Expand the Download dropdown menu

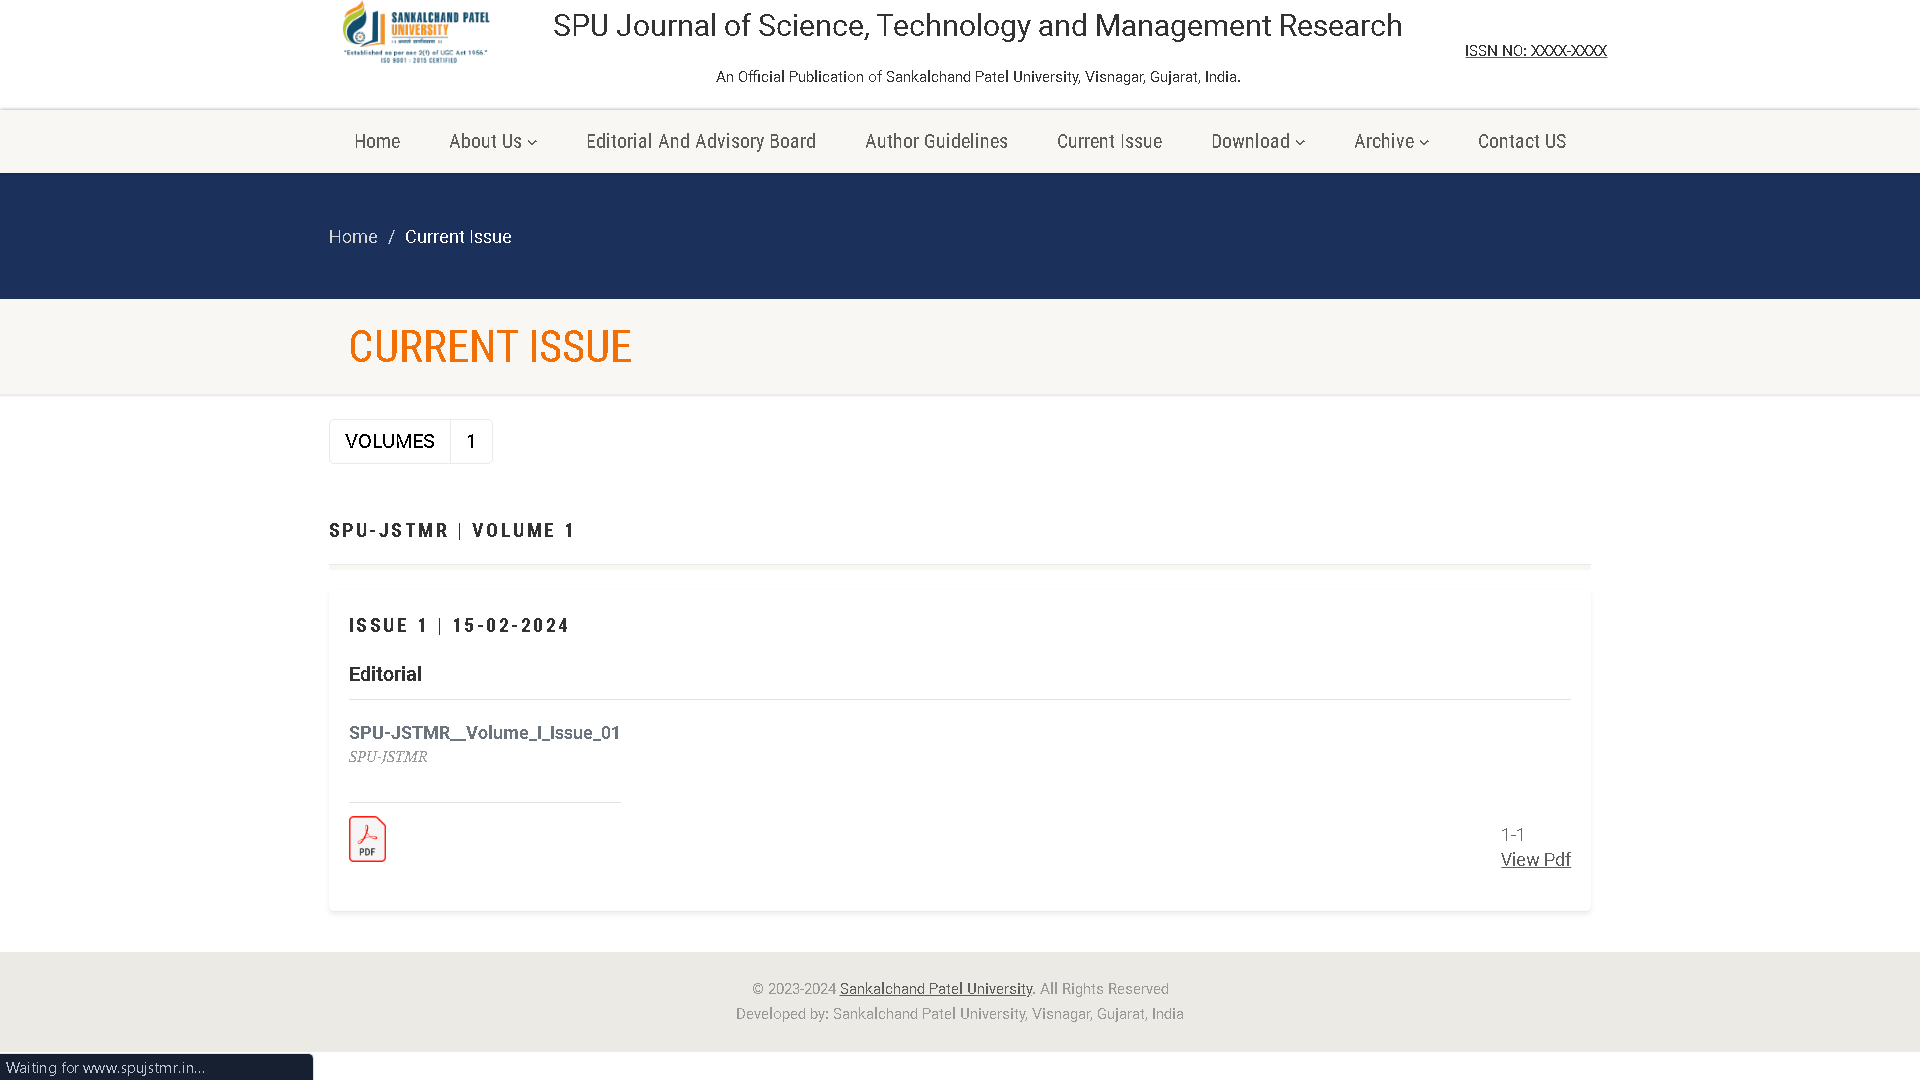[x=1257, y=142]
